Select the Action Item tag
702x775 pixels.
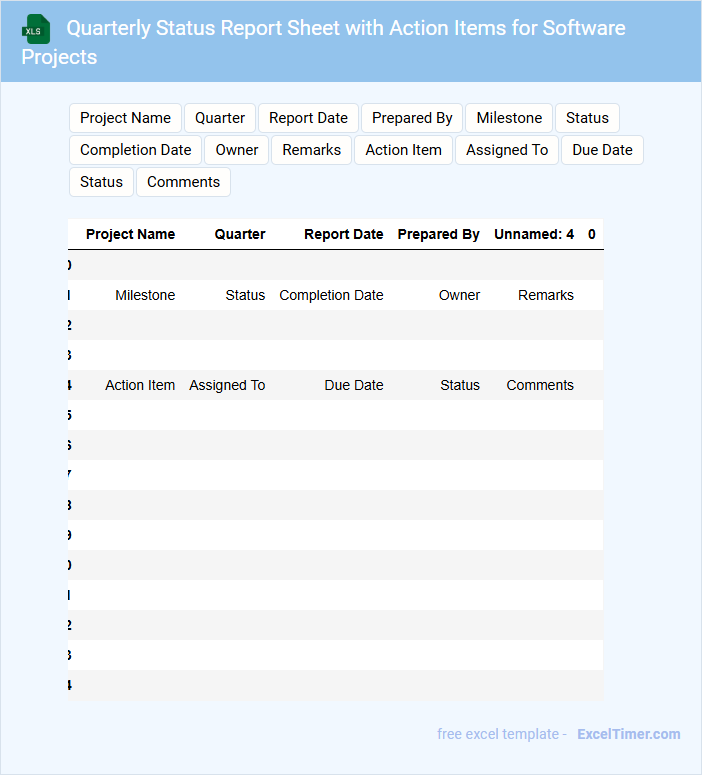pos(403,150)
